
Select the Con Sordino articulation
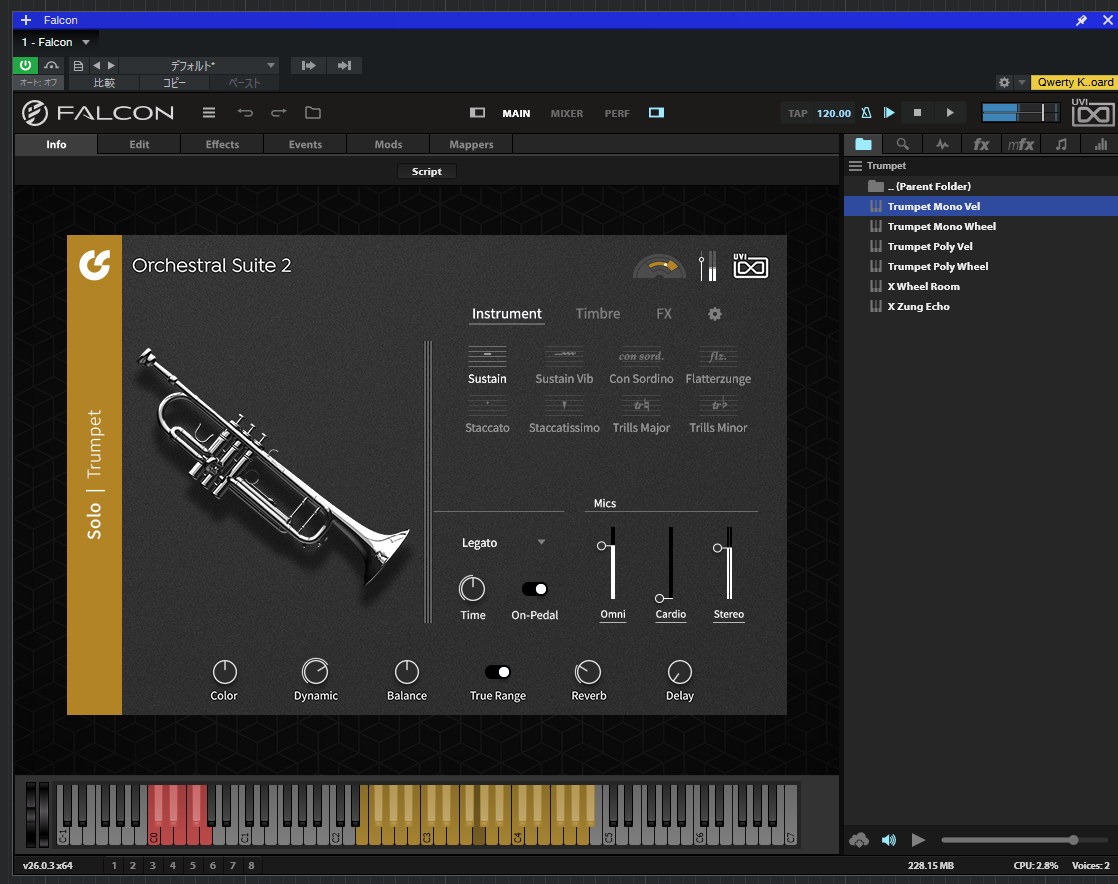coord(641,365)
